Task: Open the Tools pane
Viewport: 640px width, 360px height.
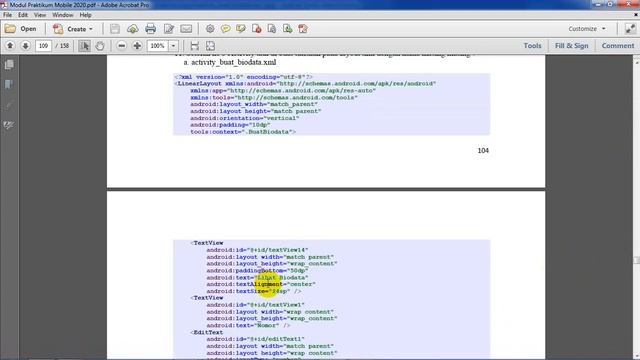Action: click(532, 46)
